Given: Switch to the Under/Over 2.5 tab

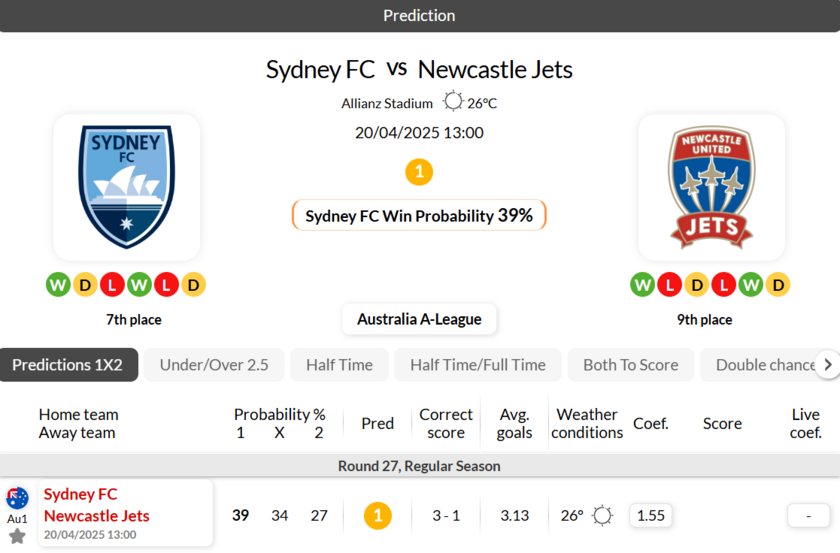Looking at the screenshot, I should (214, 365).
